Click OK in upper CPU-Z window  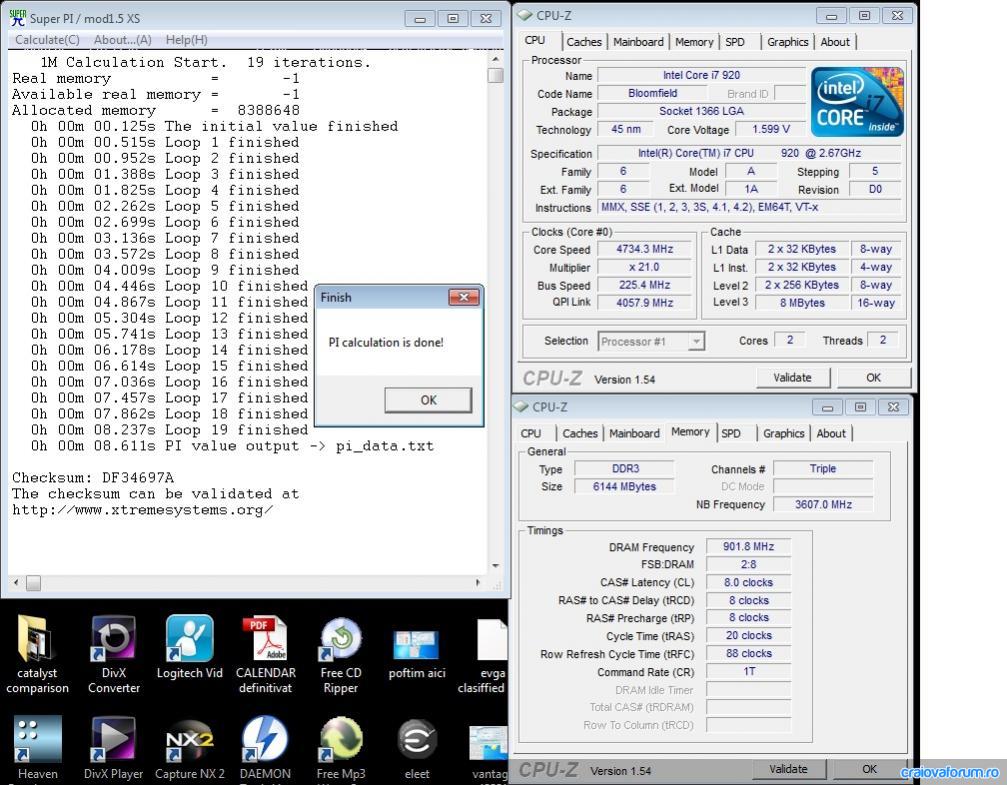[873, 378]
